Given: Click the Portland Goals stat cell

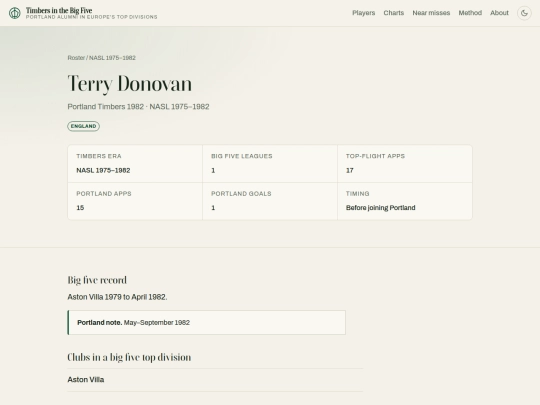Looking at the screenshot, I should click(x=270, y=201).
